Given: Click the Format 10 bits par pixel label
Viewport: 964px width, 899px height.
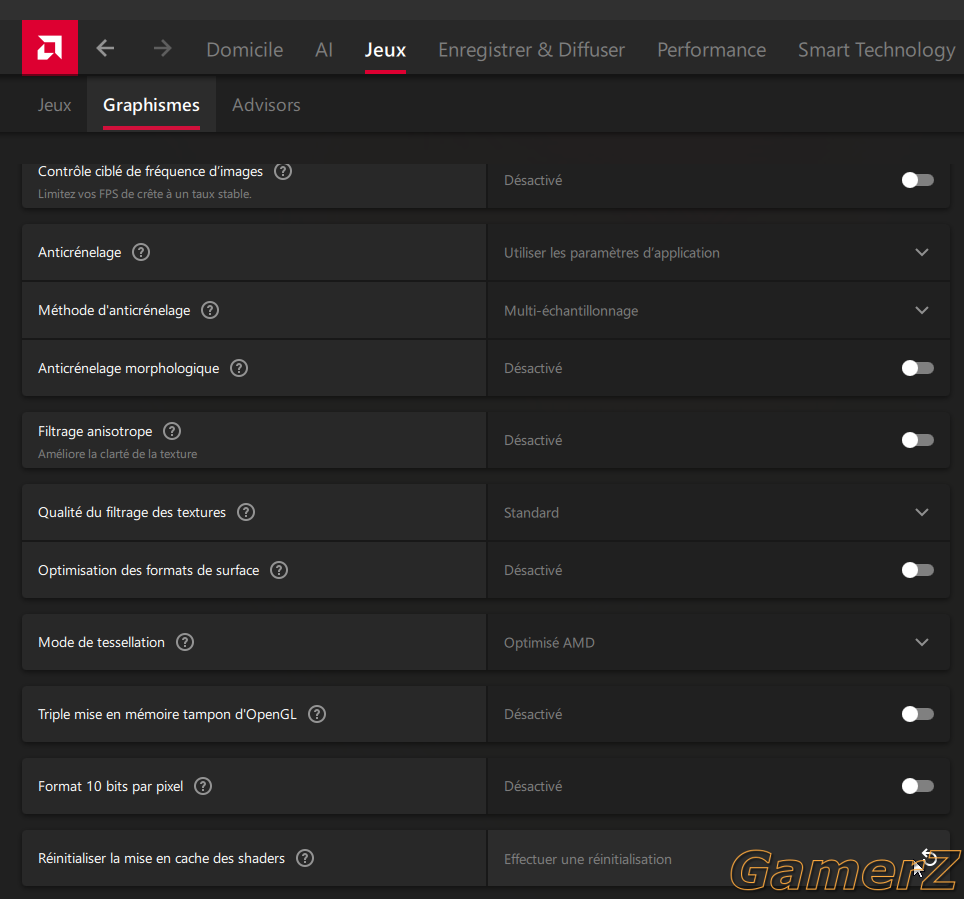Looking at the screenshot, I should (111, 786).
